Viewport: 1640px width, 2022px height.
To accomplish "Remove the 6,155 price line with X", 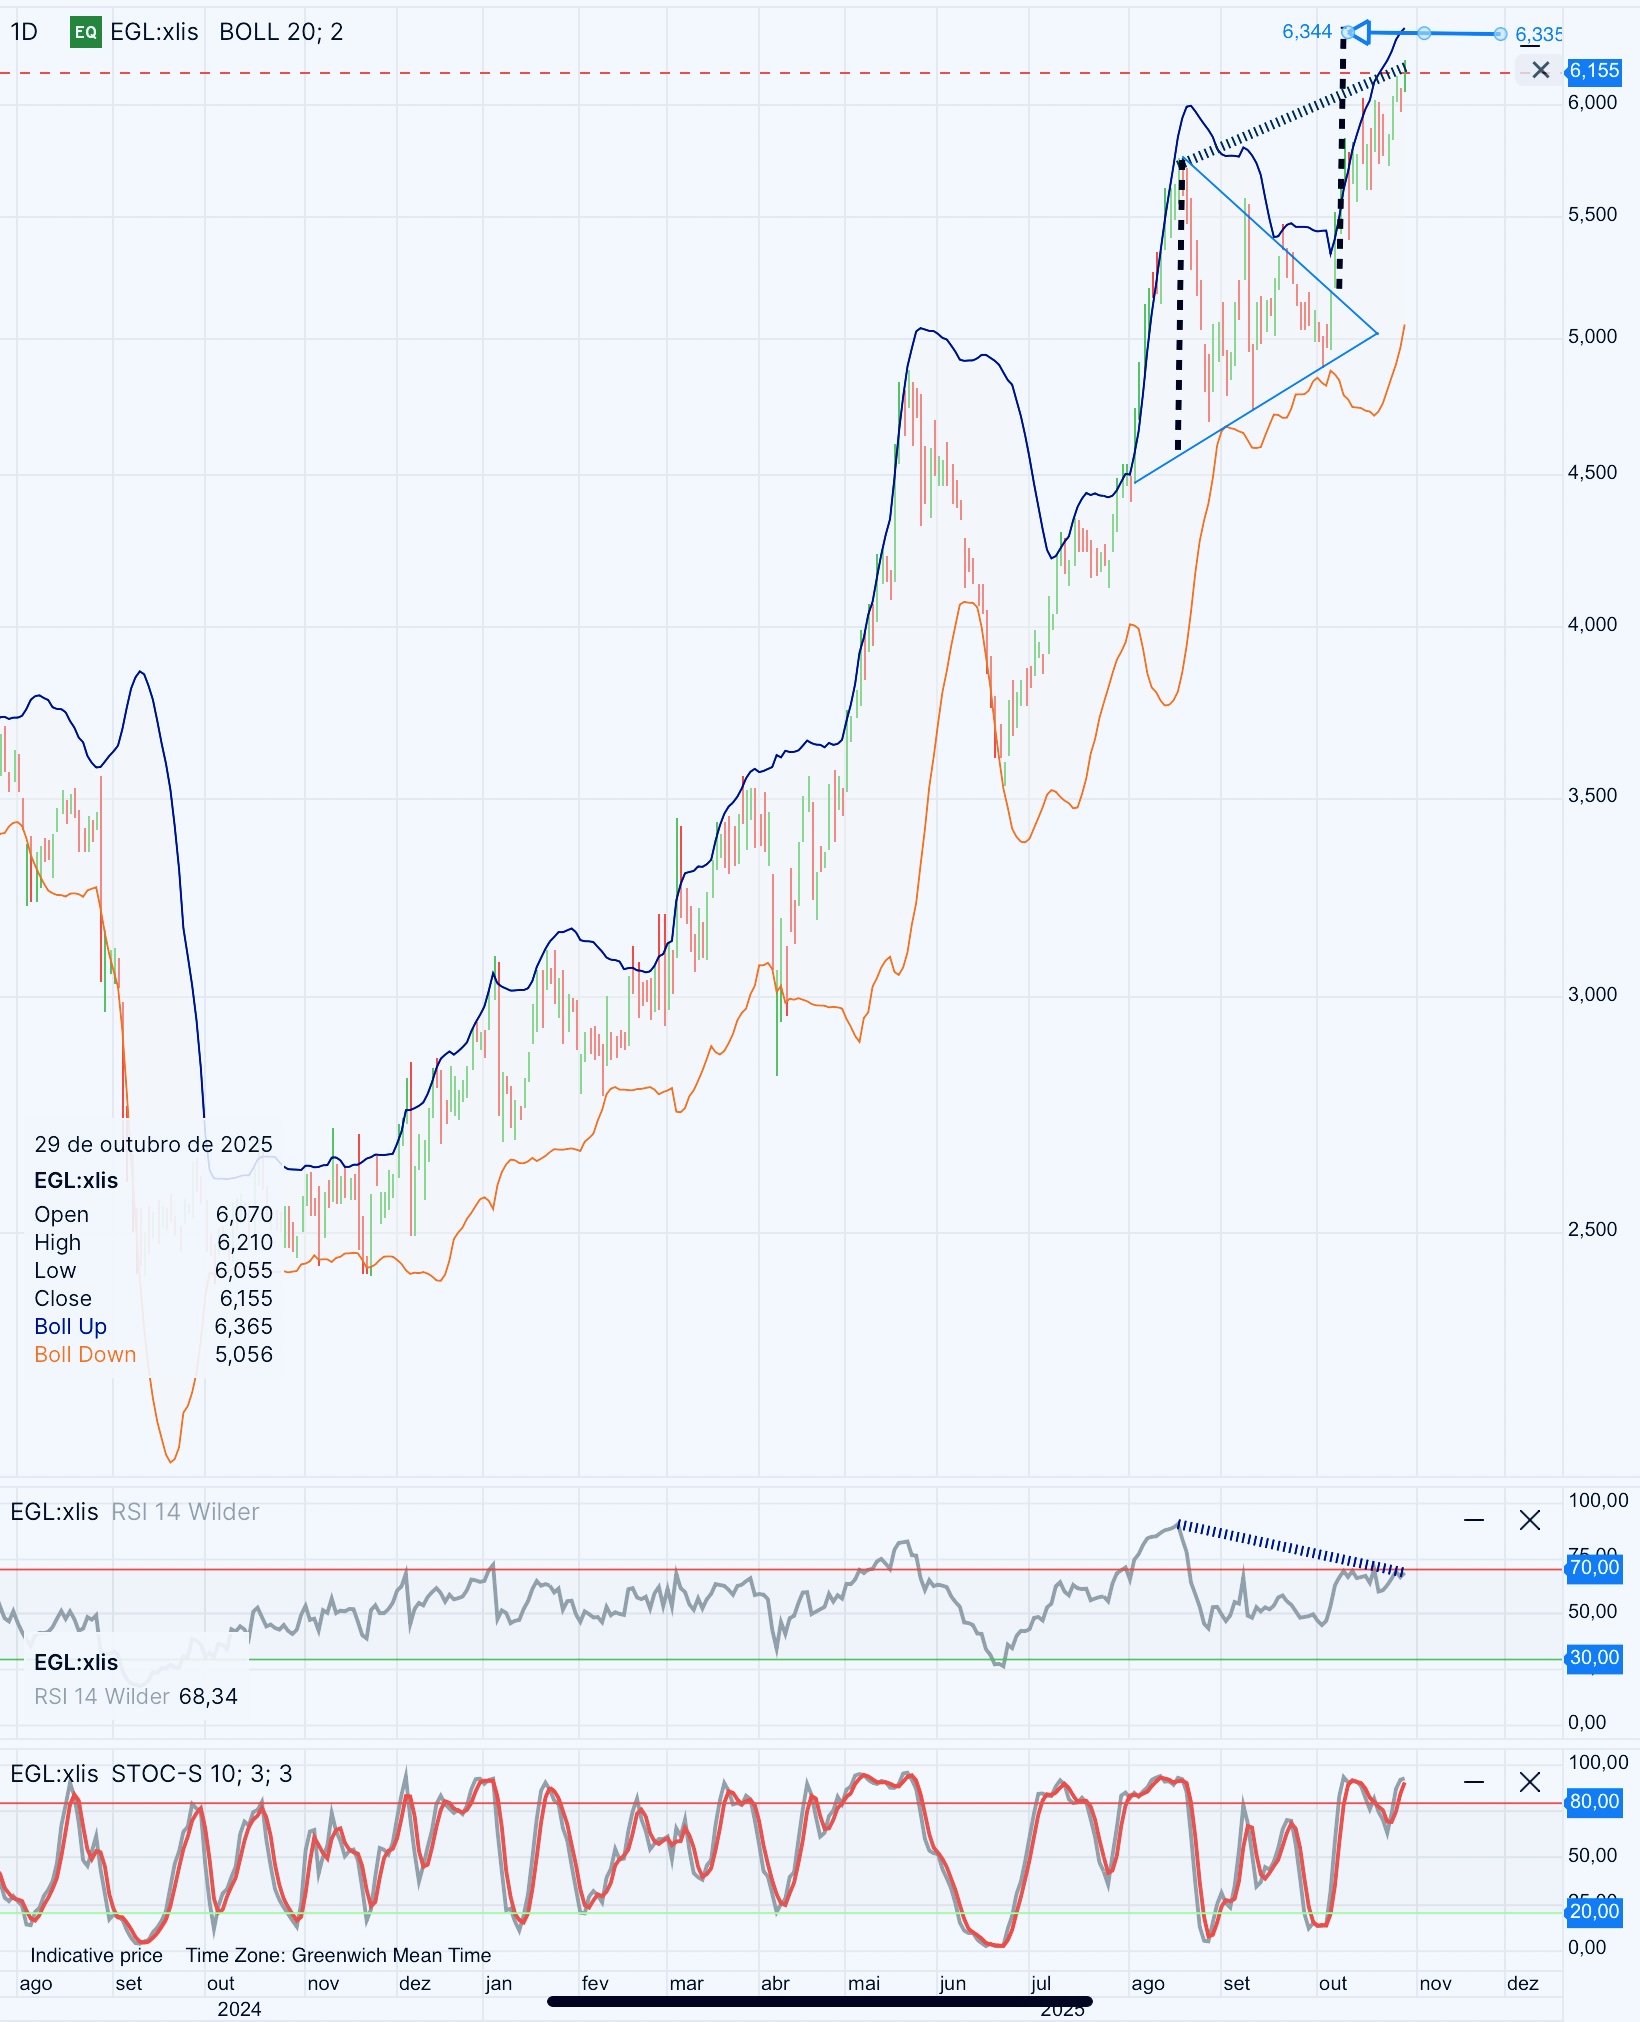I will pyautogui.click(x=1540, y=70).
